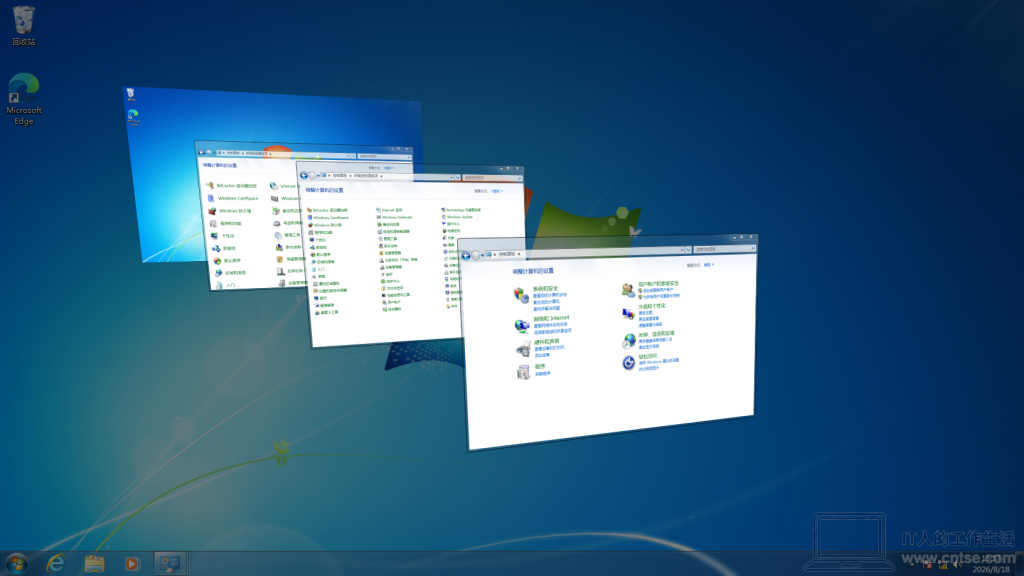Expand 控制面板 breadcrumb arrow in front window
Screen dimensions: 1024x576
click(519, 254)
